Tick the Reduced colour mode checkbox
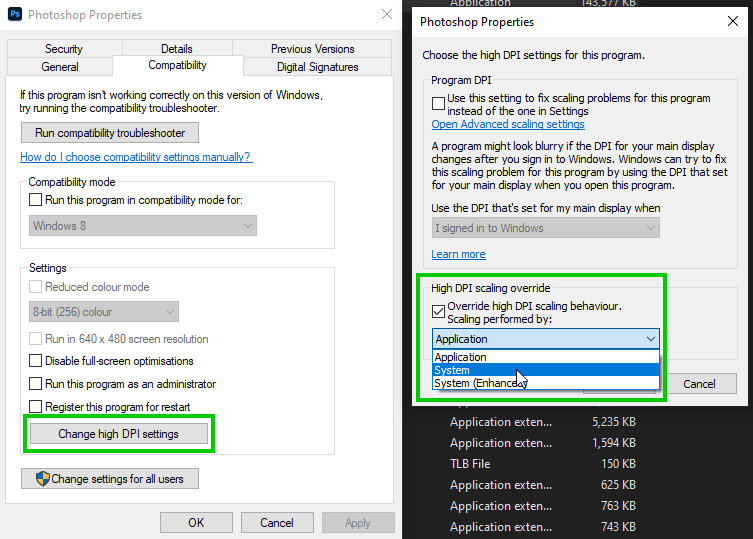The image size is (753, 539). click(x=36, y=287)
